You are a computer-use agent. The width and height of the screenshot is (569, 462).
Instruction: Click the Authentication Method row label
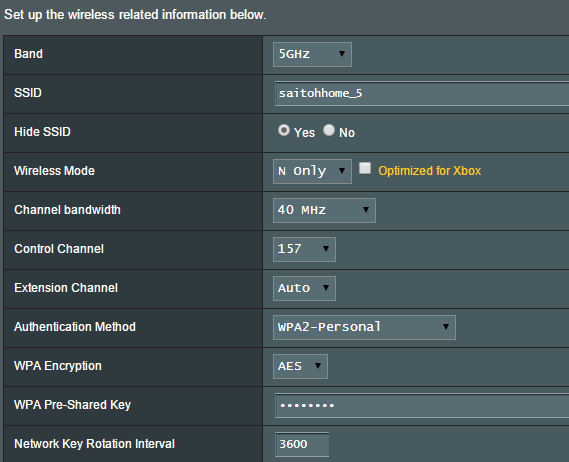(x=75, y=327)
